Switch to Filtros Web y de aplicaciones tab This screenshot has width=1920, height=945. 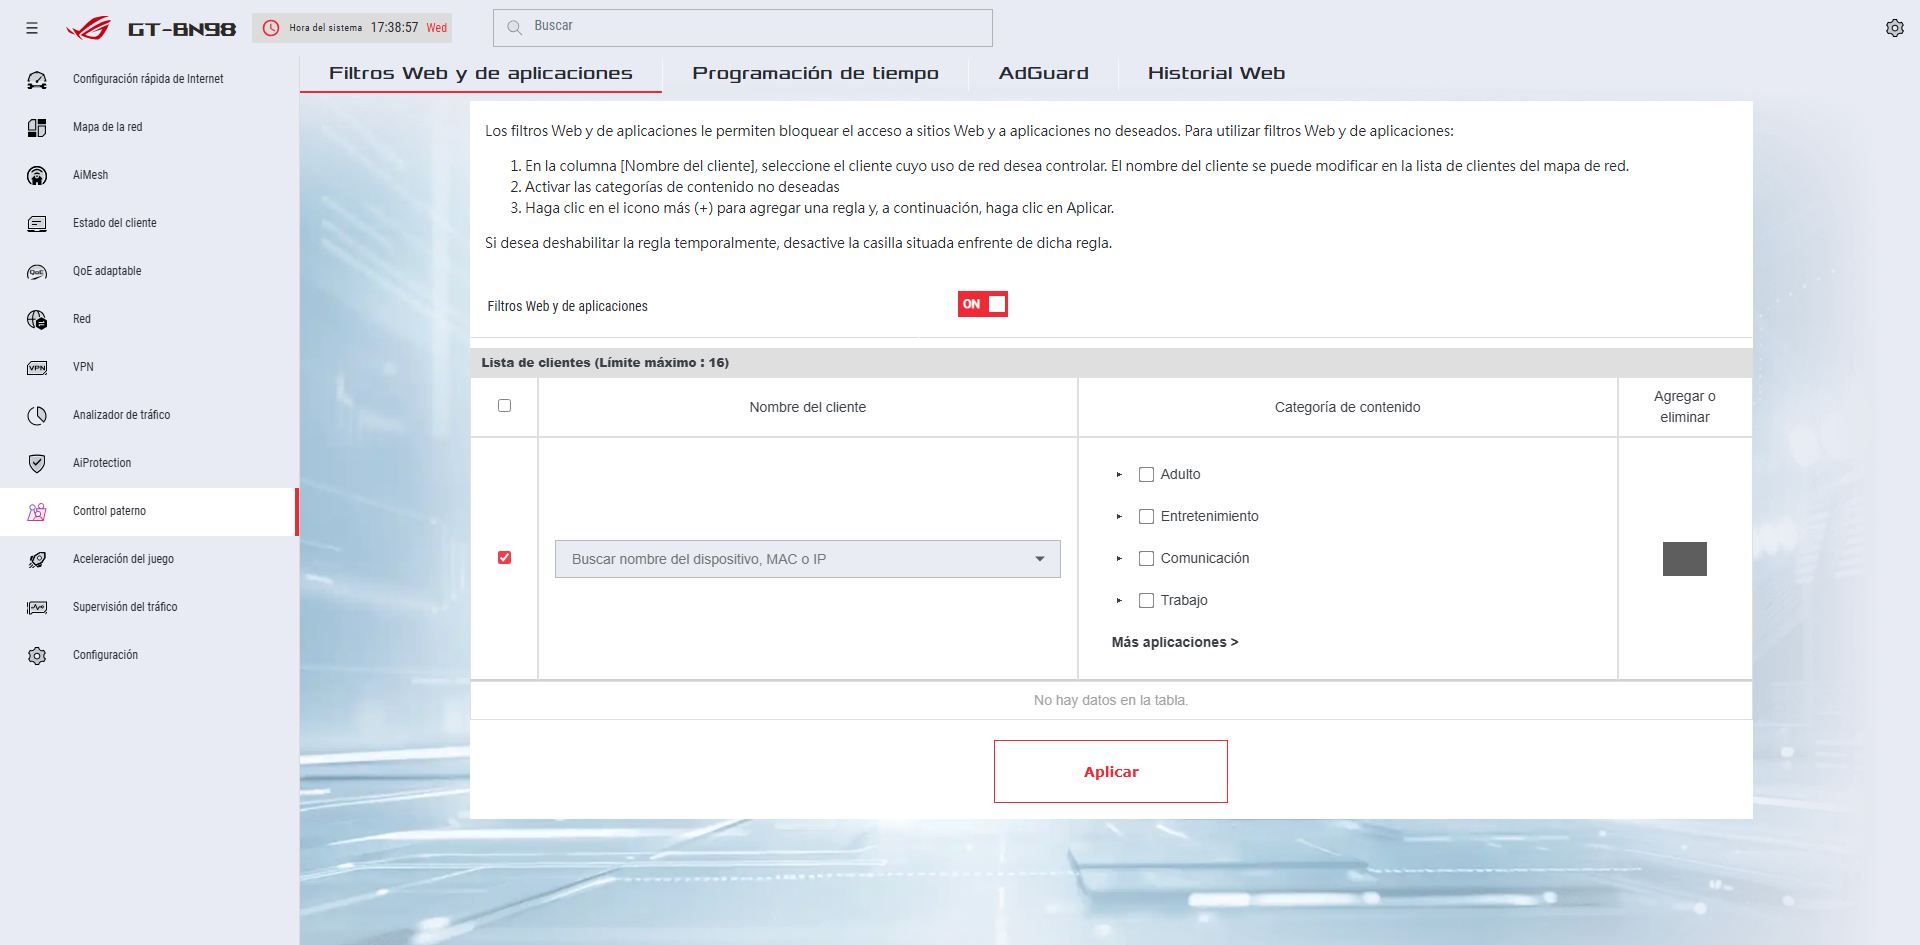(x=481, y=73)
